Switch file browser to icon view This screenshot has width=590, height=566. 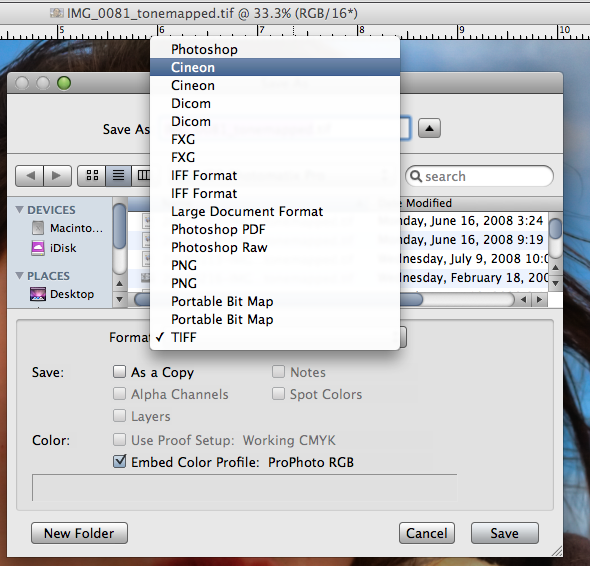(x=92, y=176)
